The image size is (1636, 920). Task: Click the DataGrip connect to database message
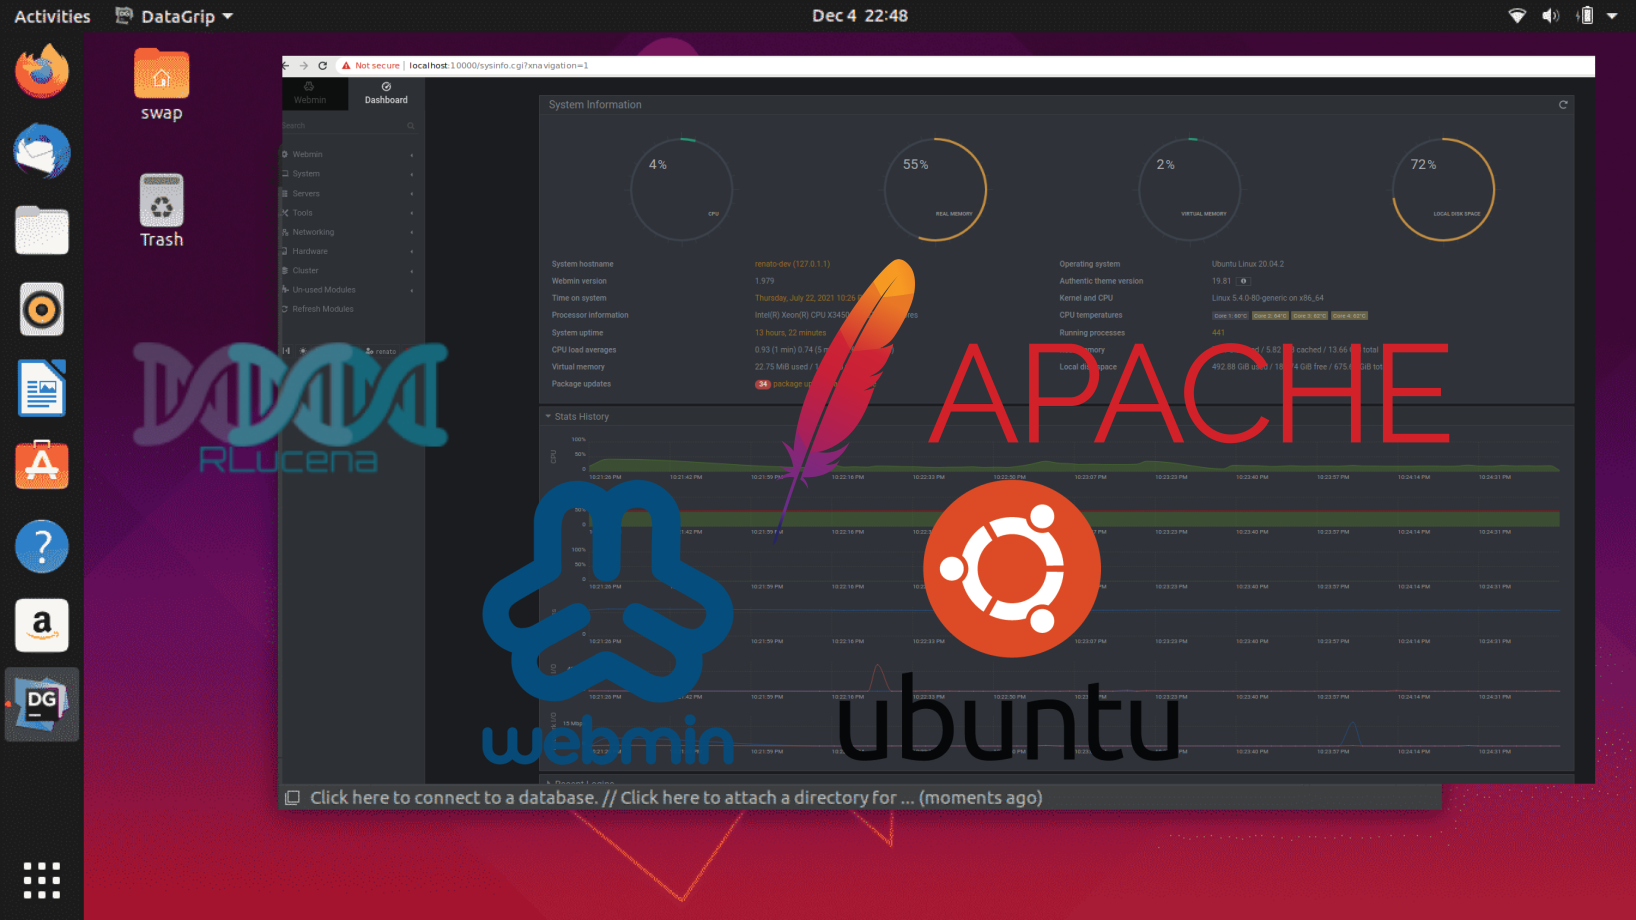click(x=676, y=798)
